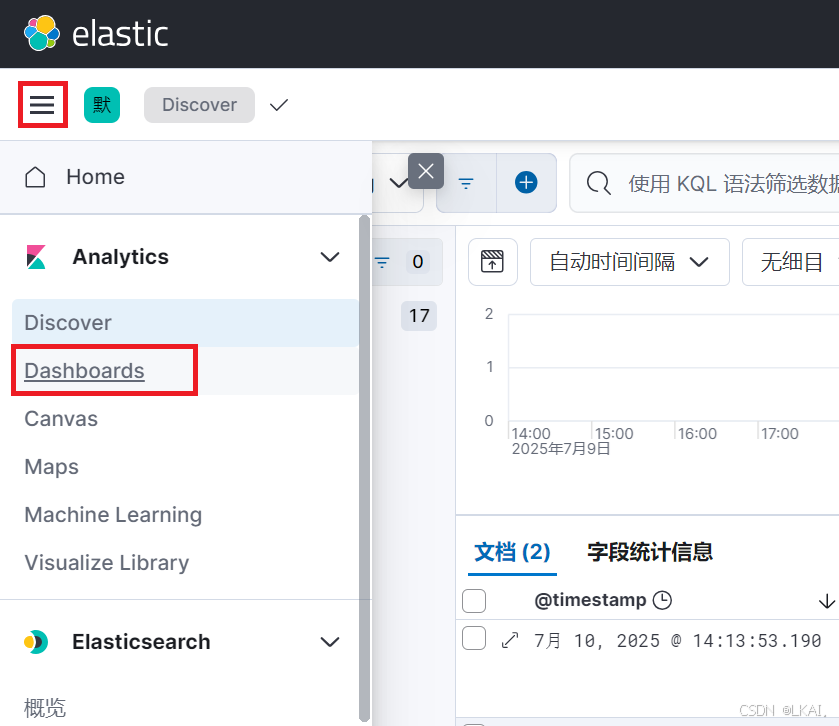
Task: Open Visualize Library from navigation
Action: pyautogui.click(x=106, y=563)
